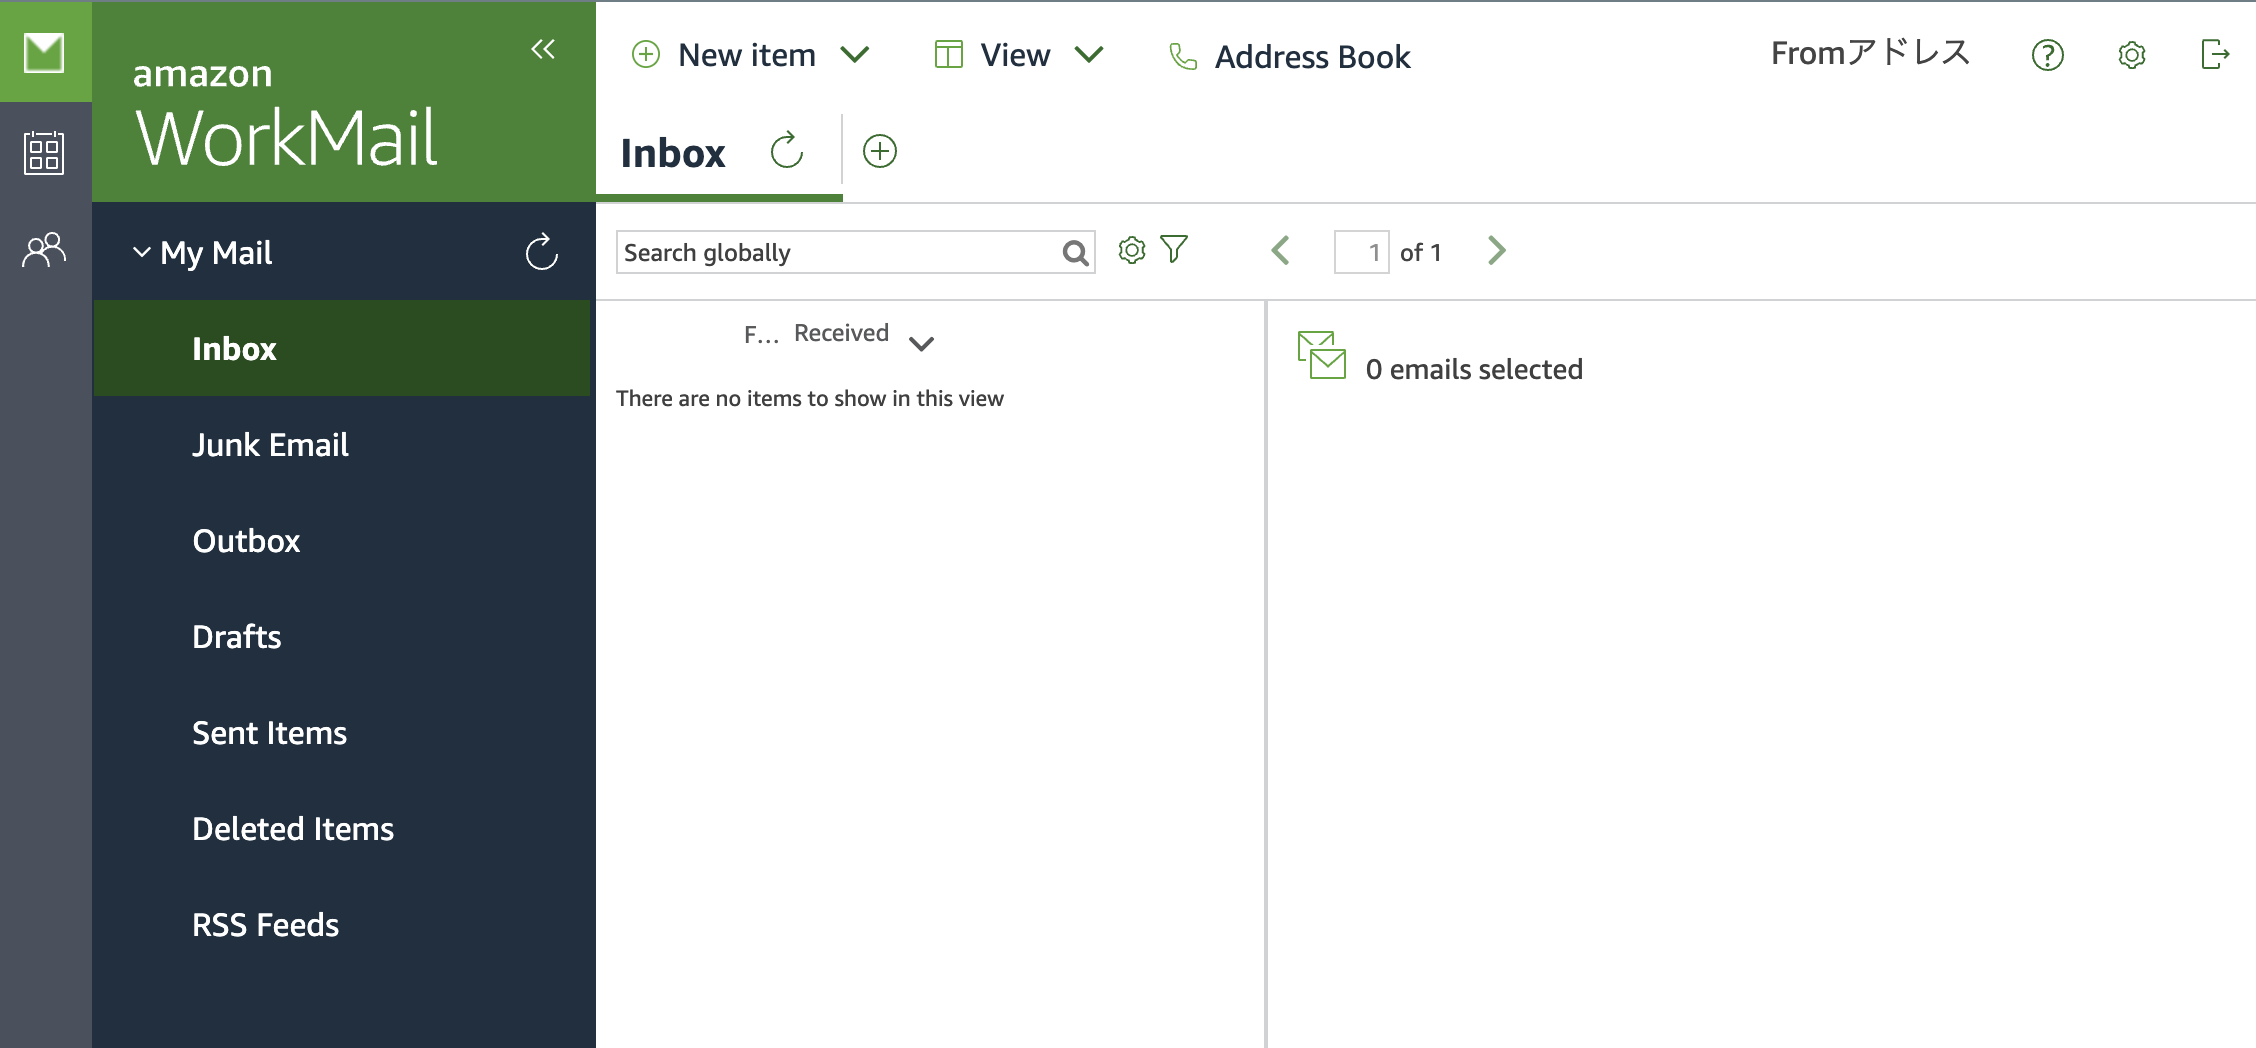Go to previous page arrow
Screen dimensions: 2256x1048
click(1280, 250)
